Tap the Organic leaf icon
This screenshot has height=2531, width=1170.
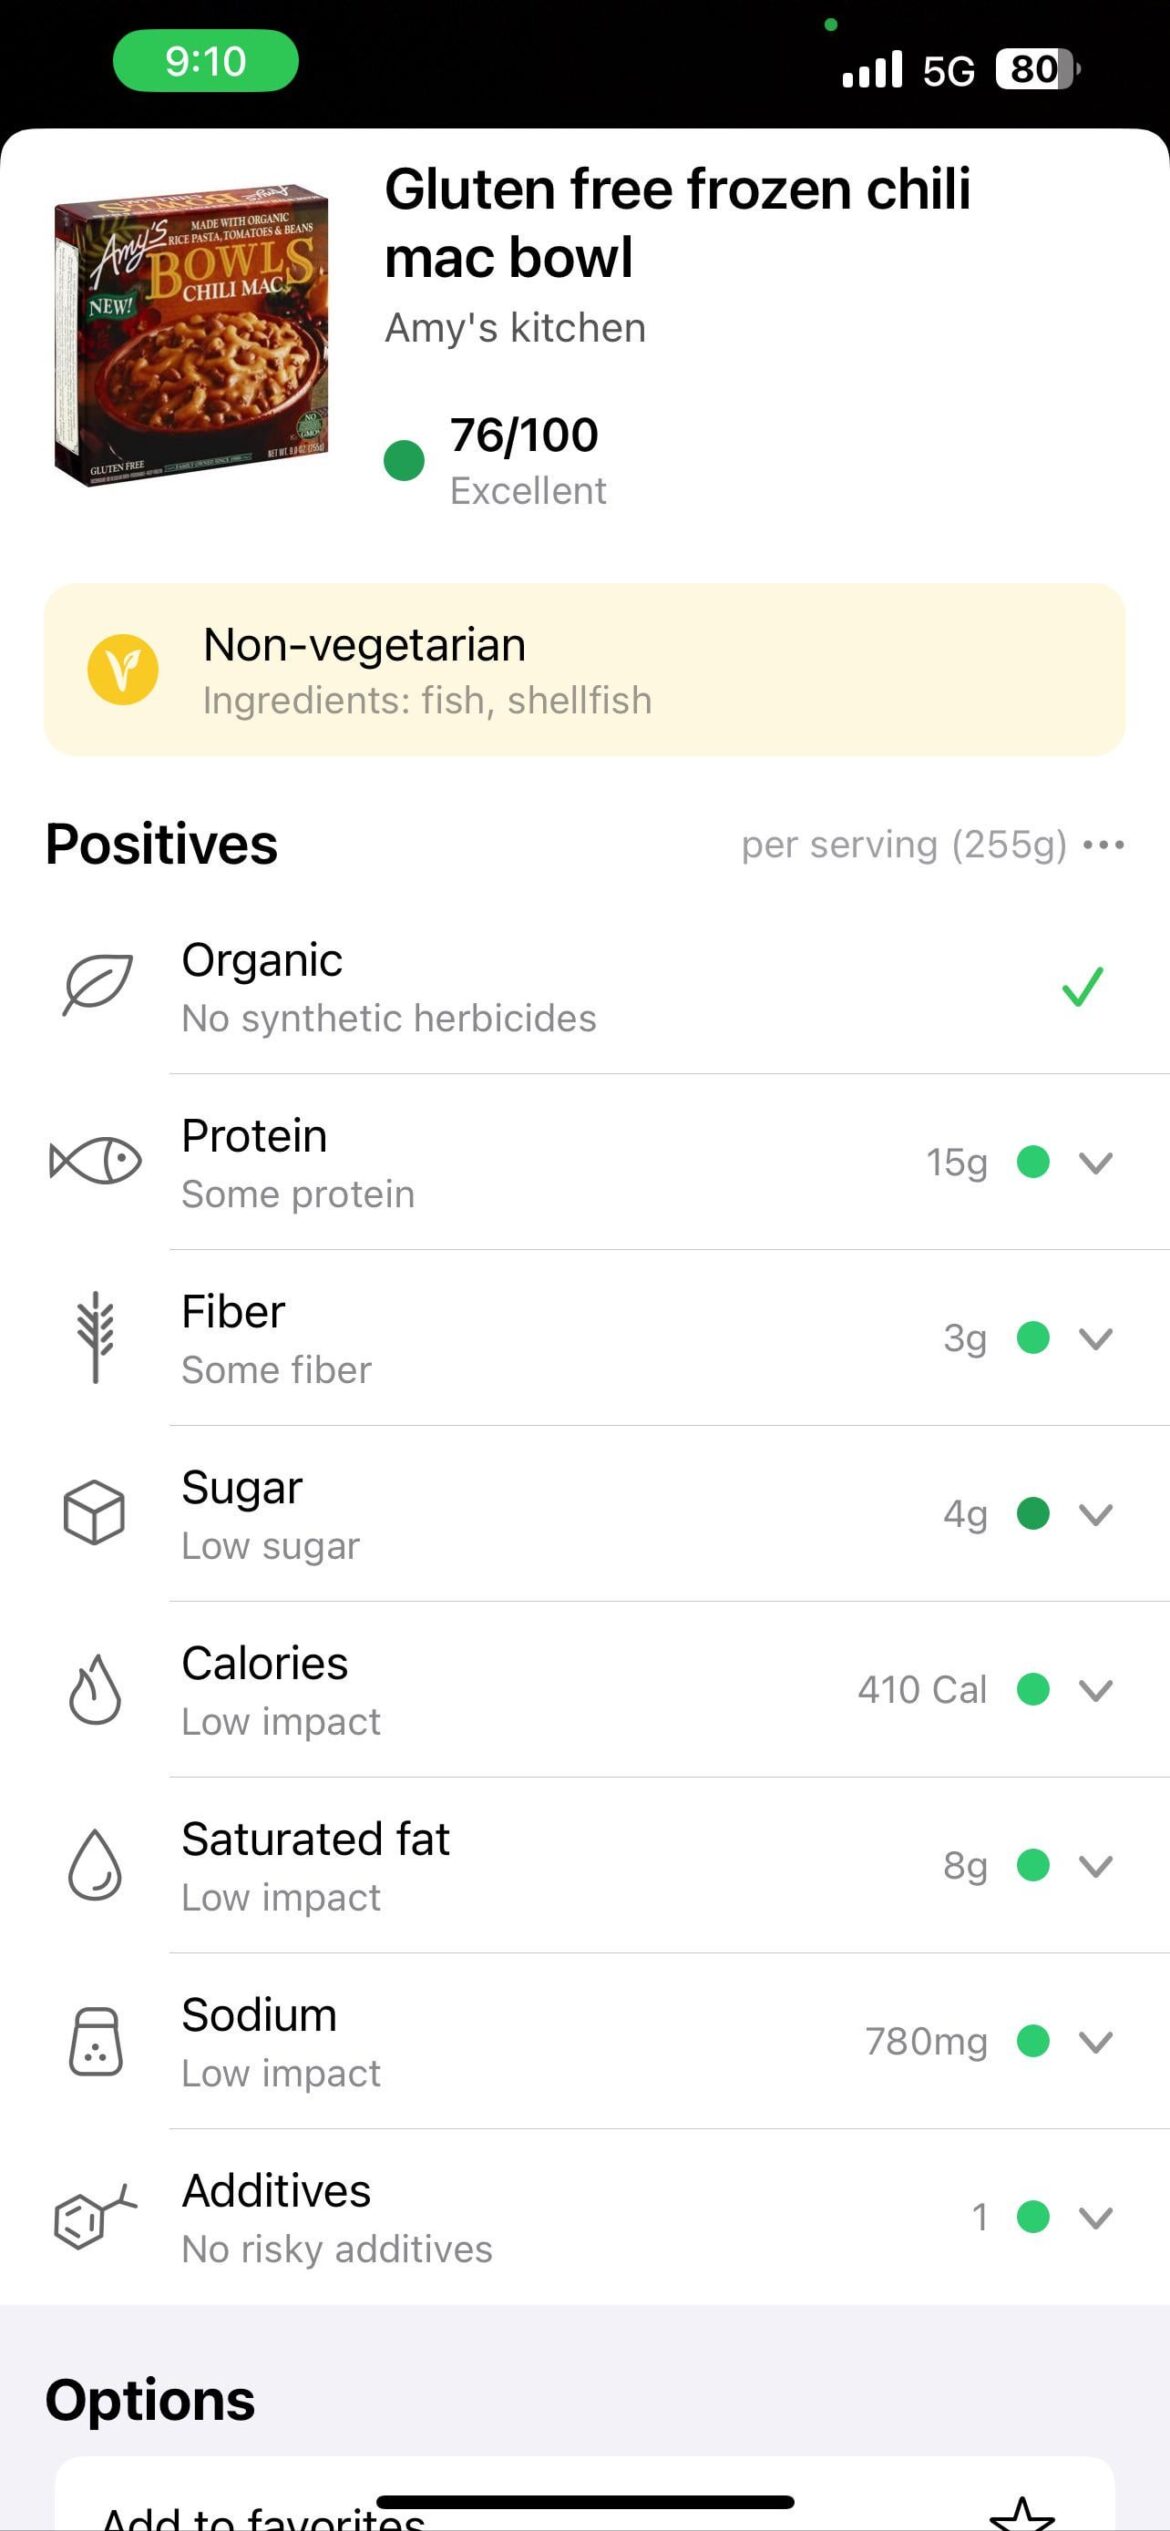point(97,984)
